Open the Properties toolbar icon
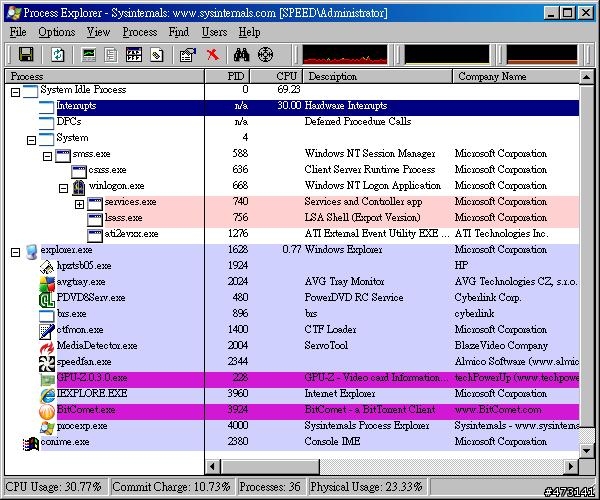This screenshot has width=600, height=500. 187,54
